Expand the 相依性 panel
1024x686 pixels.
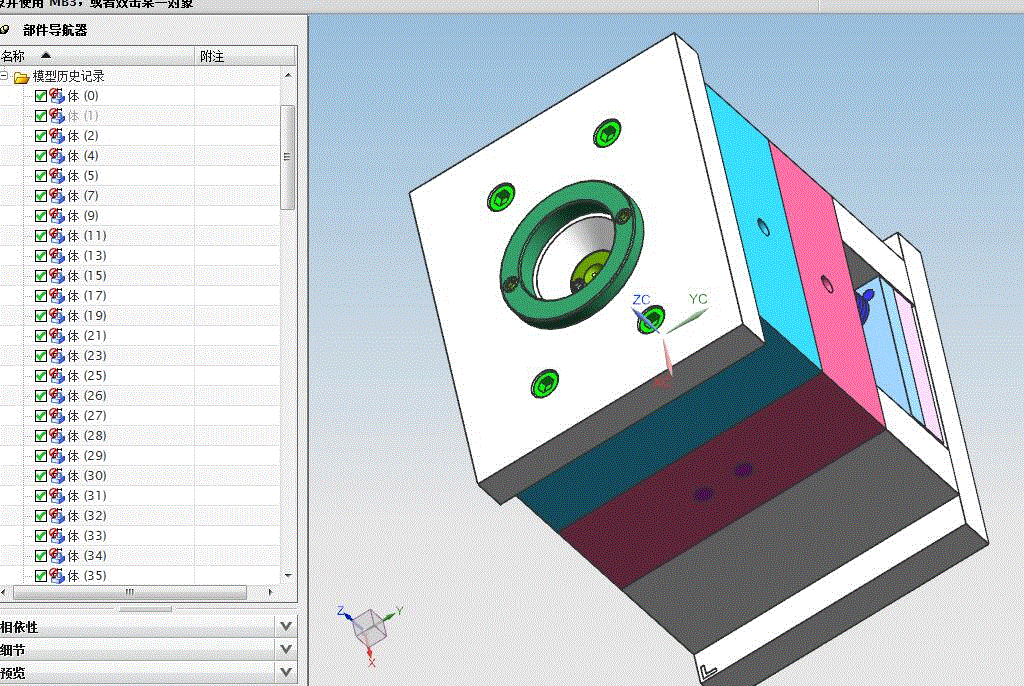[x=285, y=627]
